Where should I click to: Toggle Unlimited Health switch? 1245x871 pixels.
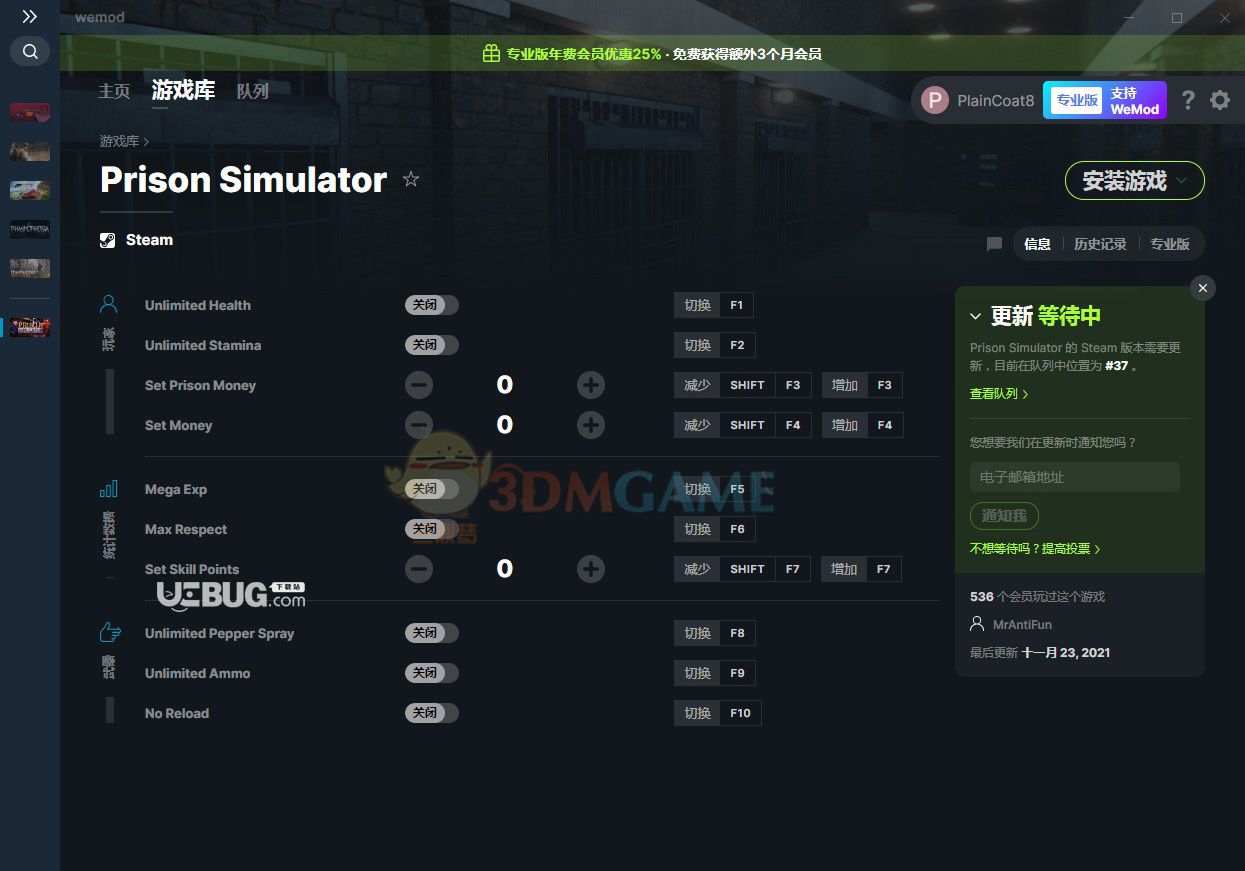click(432, 305)
